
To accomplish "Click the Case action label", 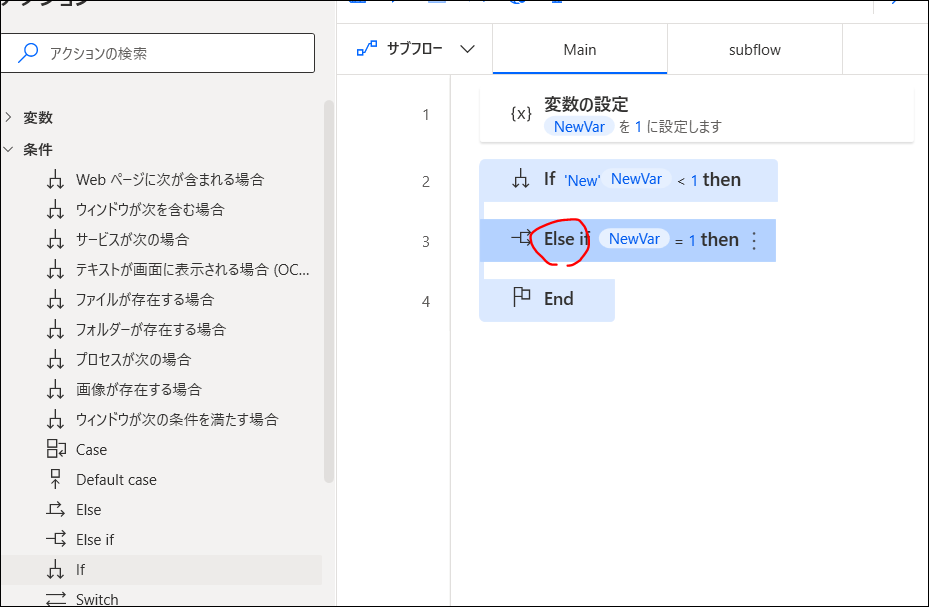I will pyautogui.click(x=91, y=449).
